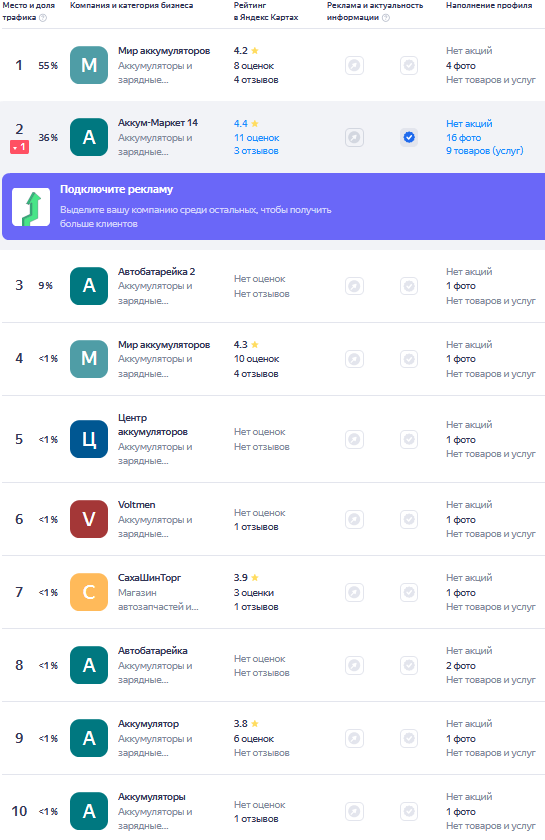Click the yellow 'С' avatar of СахаШинТорг

coord(89,592)
